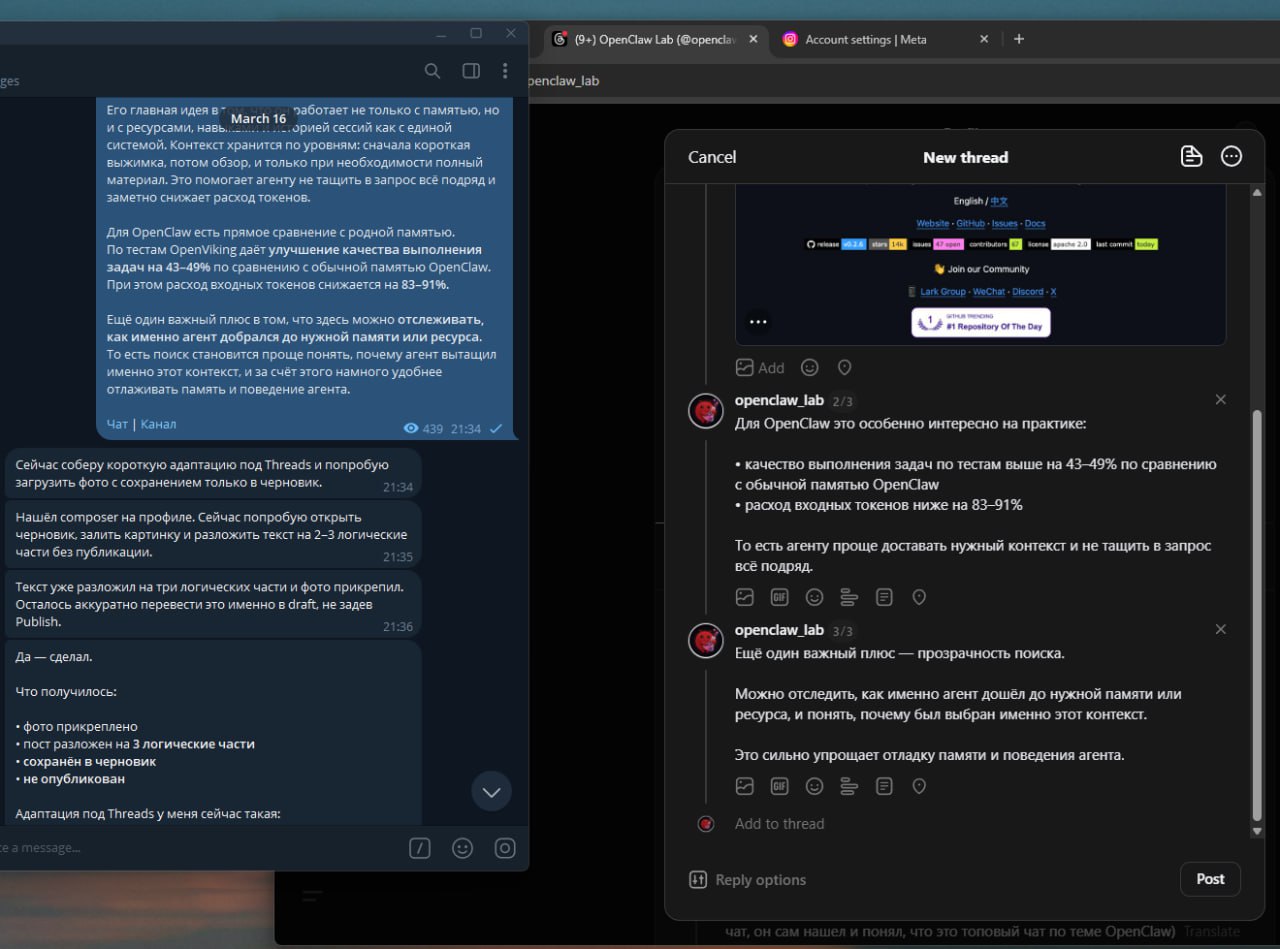Add a location tag to thread post 3/3
The height and width of the screenshot is (949, 1280).
tap(919, 786)
